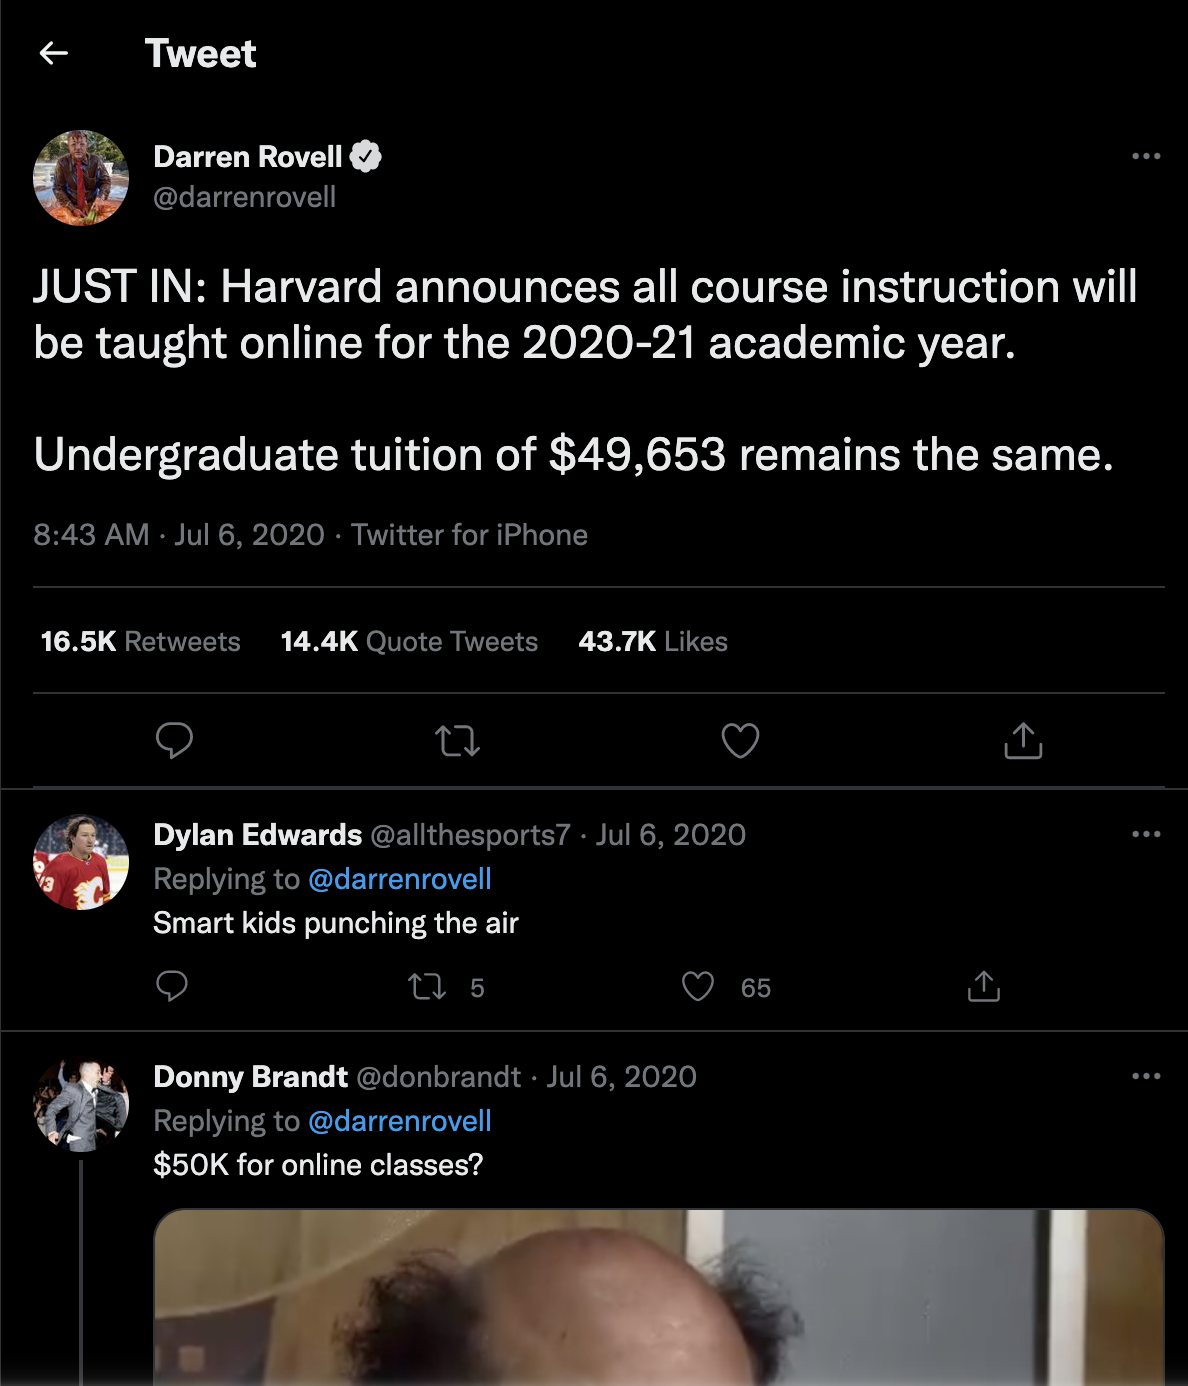
Task: Share the Harvard tuition tweet
Action: click(x=1023, y=741)
